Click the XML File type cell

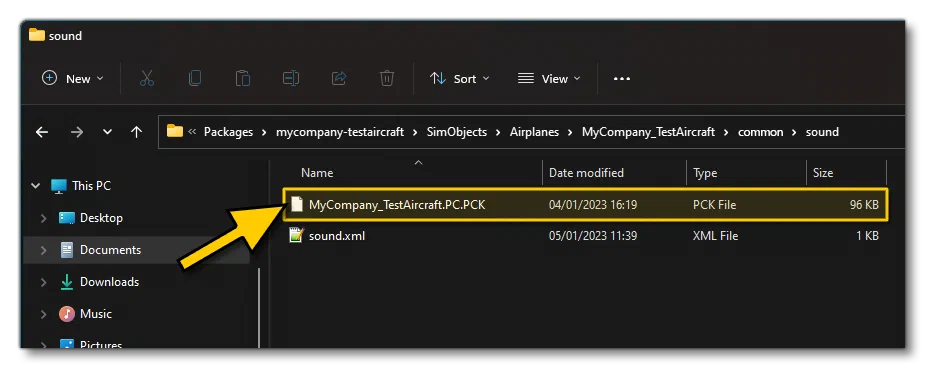(716, 236)
